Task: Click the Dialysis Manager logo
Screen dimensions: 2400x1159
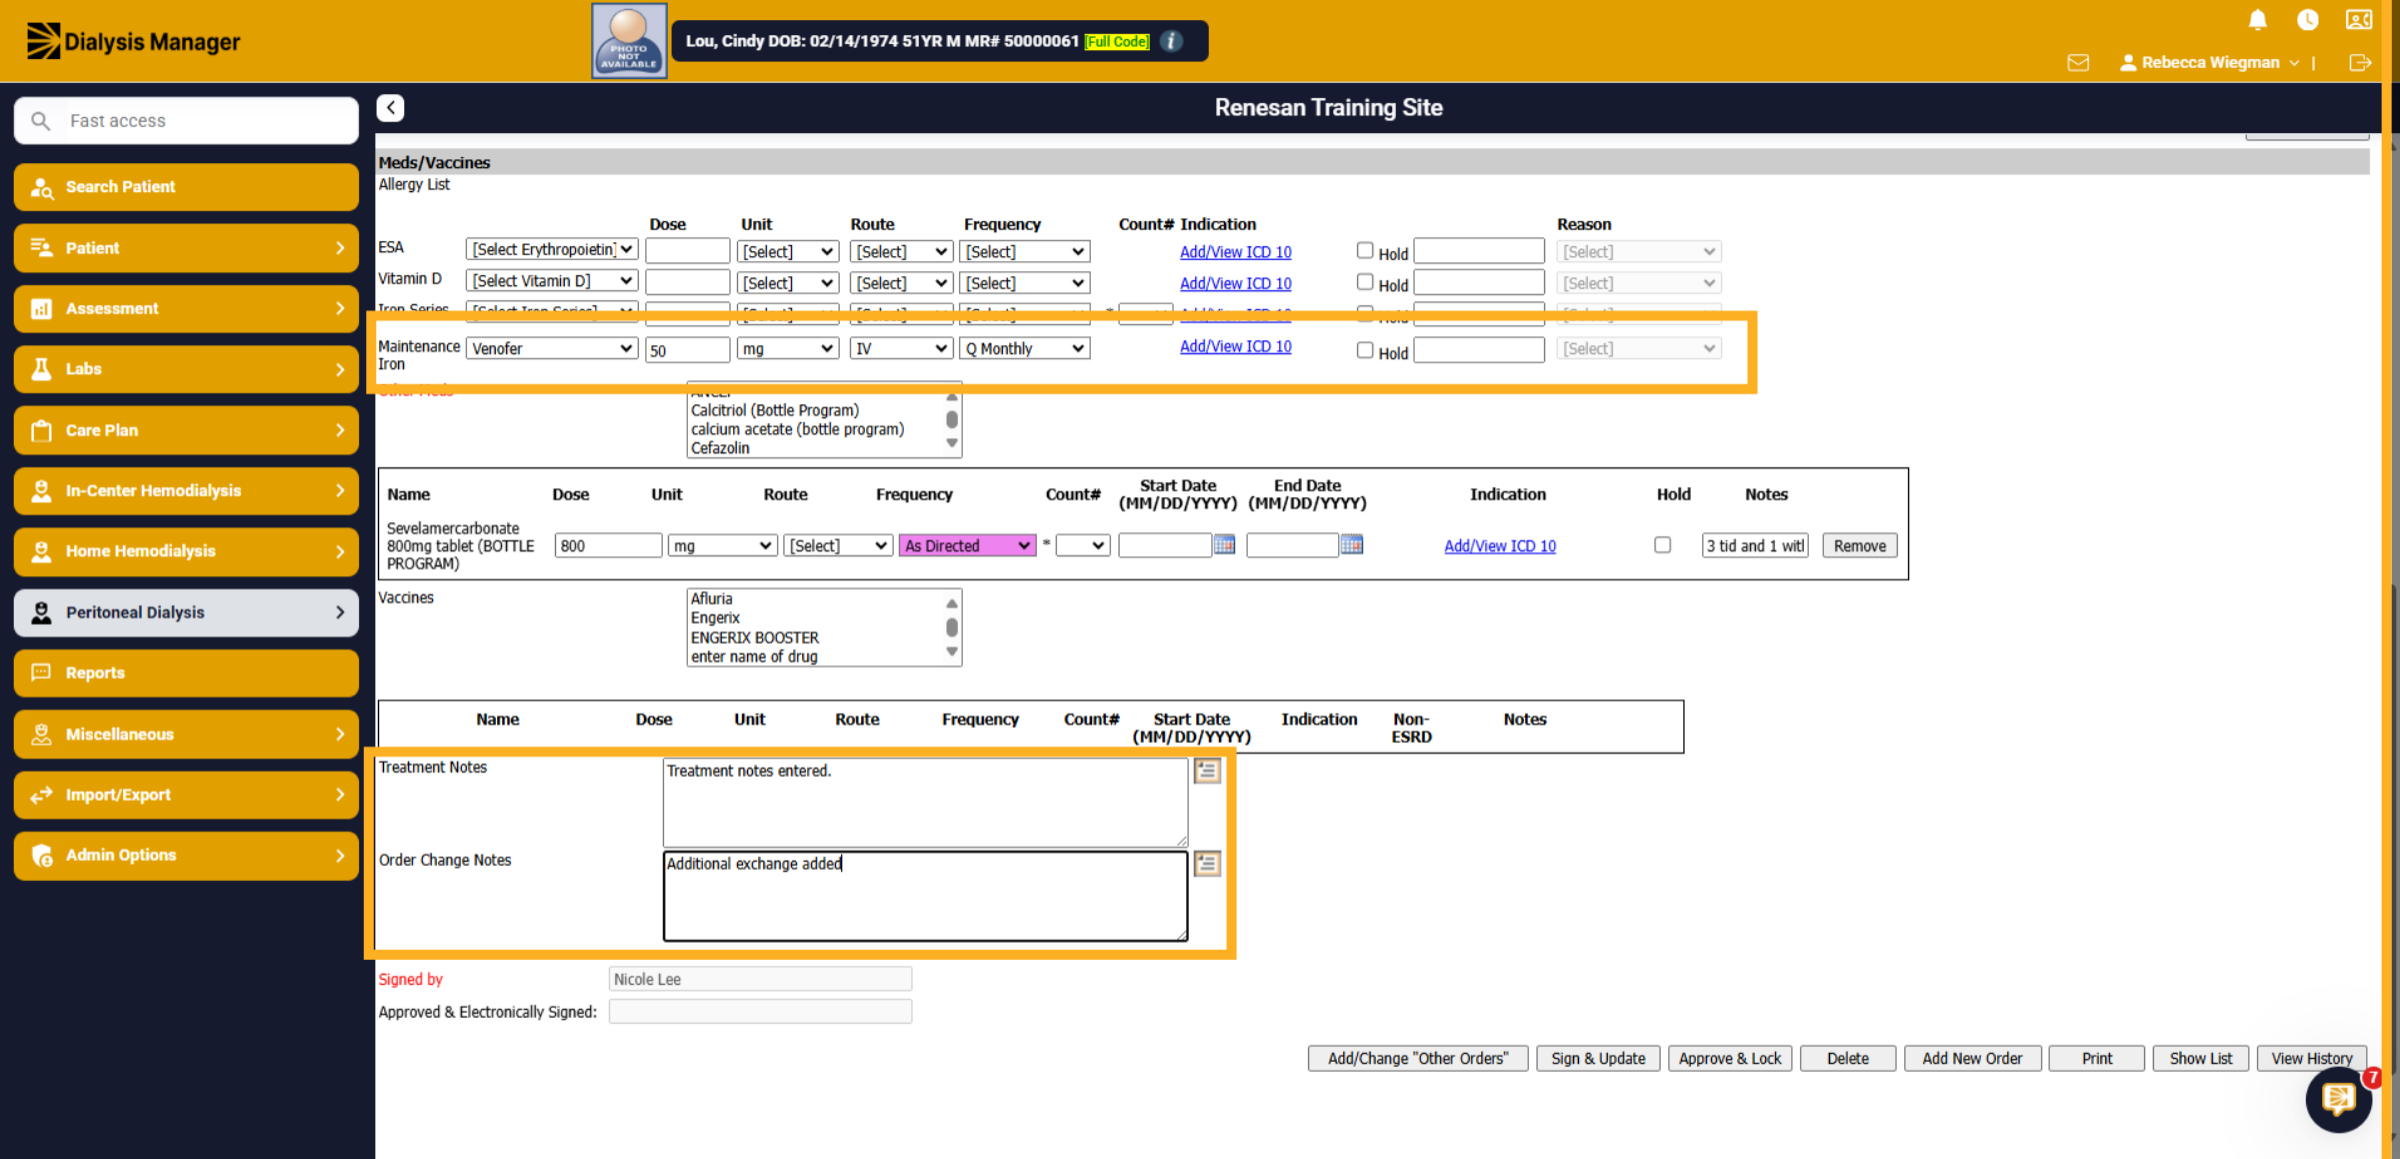Action: [x=133, y=41]
